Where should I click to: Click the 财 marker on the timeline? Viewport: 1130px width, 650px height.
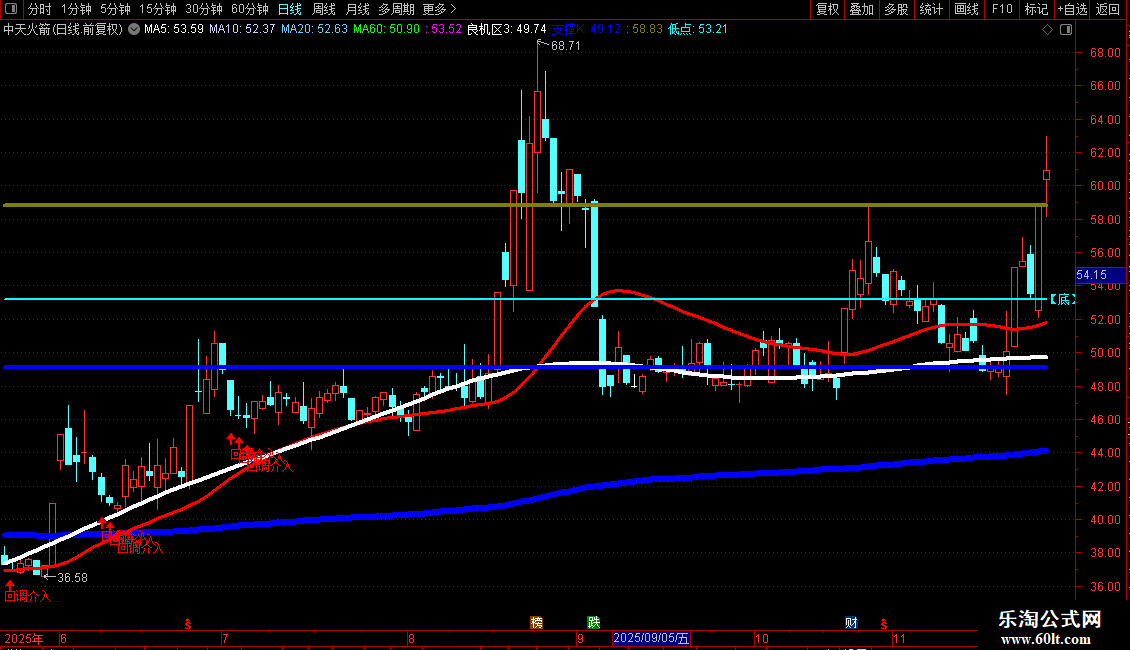click(851, 623)
